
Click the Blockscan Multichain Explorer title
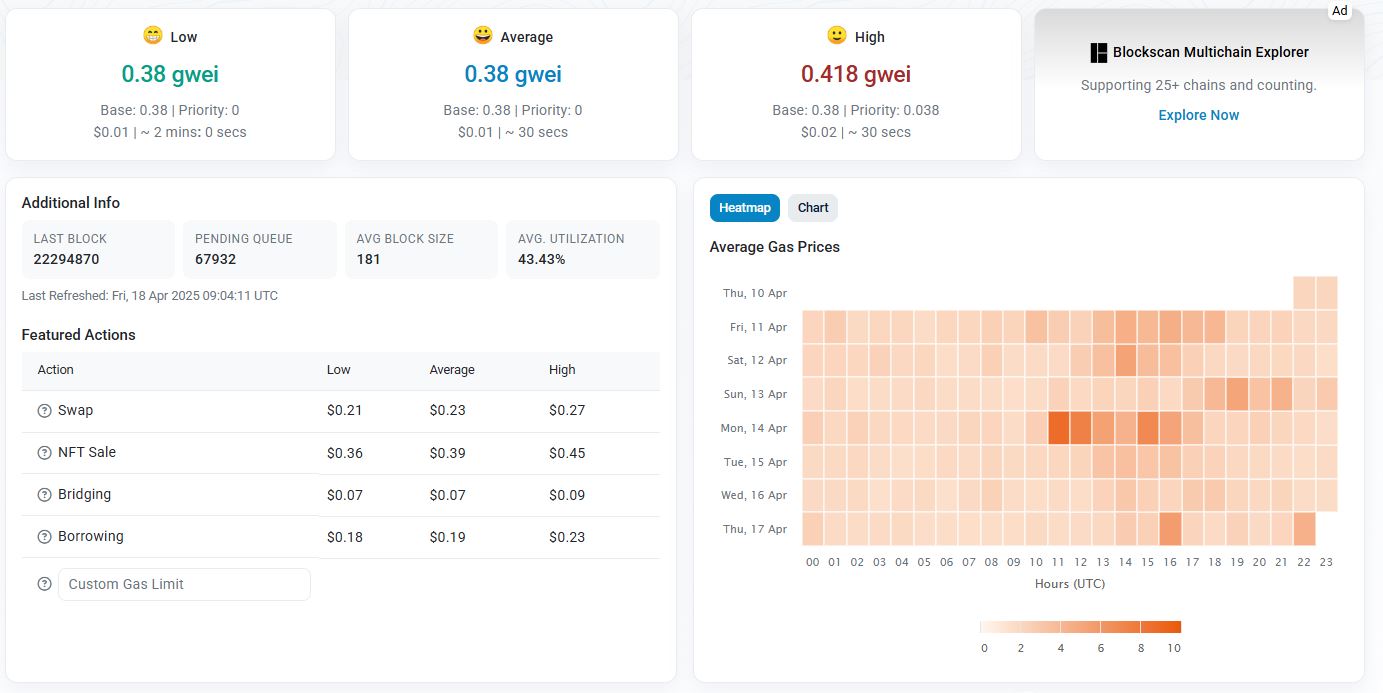[x=1210, y=52]
